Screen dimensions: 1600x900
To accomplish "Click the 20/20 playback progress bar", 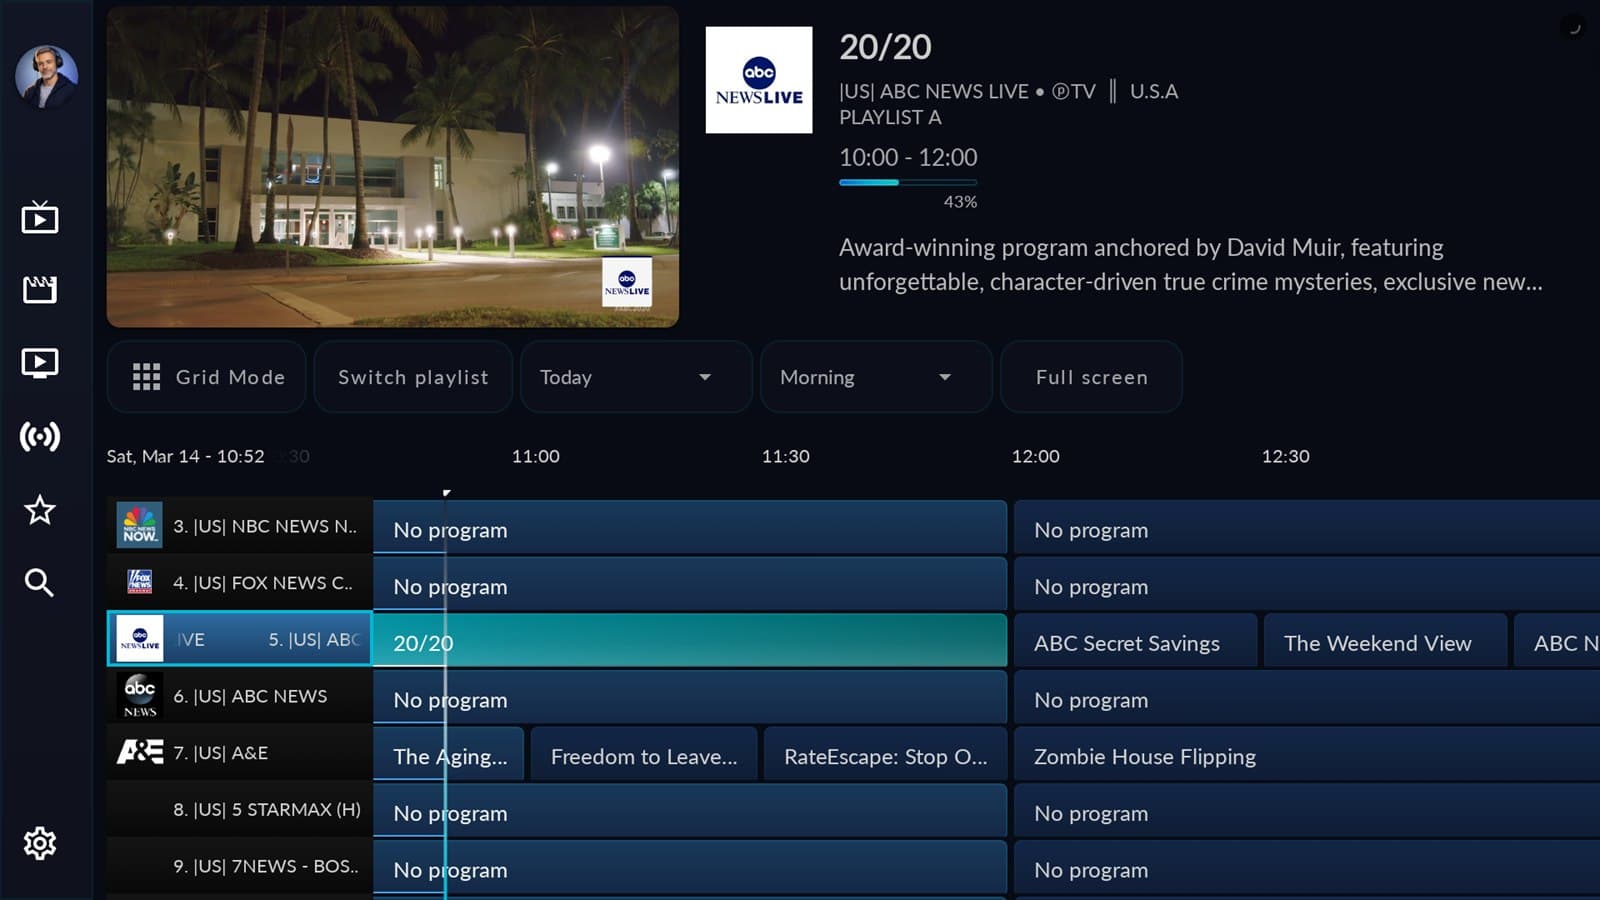I will [x=906, y=182].
